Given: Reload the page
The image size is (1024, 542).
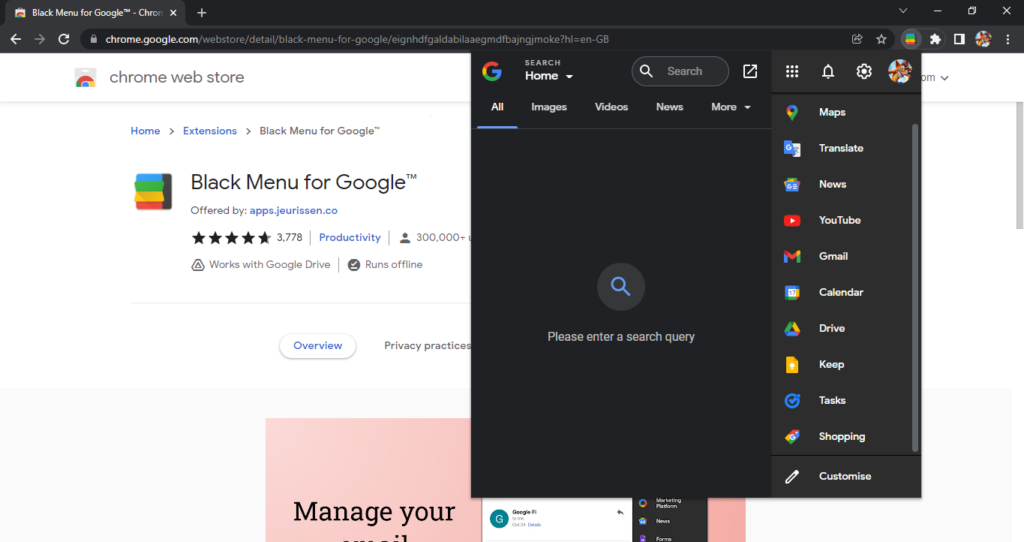Looking at the screenshot, I should click(63, 39).
